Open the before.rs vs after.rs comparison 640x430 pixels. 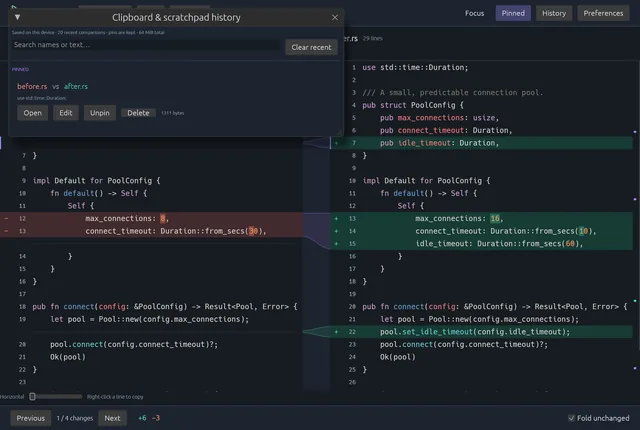[x=32, y=113]
